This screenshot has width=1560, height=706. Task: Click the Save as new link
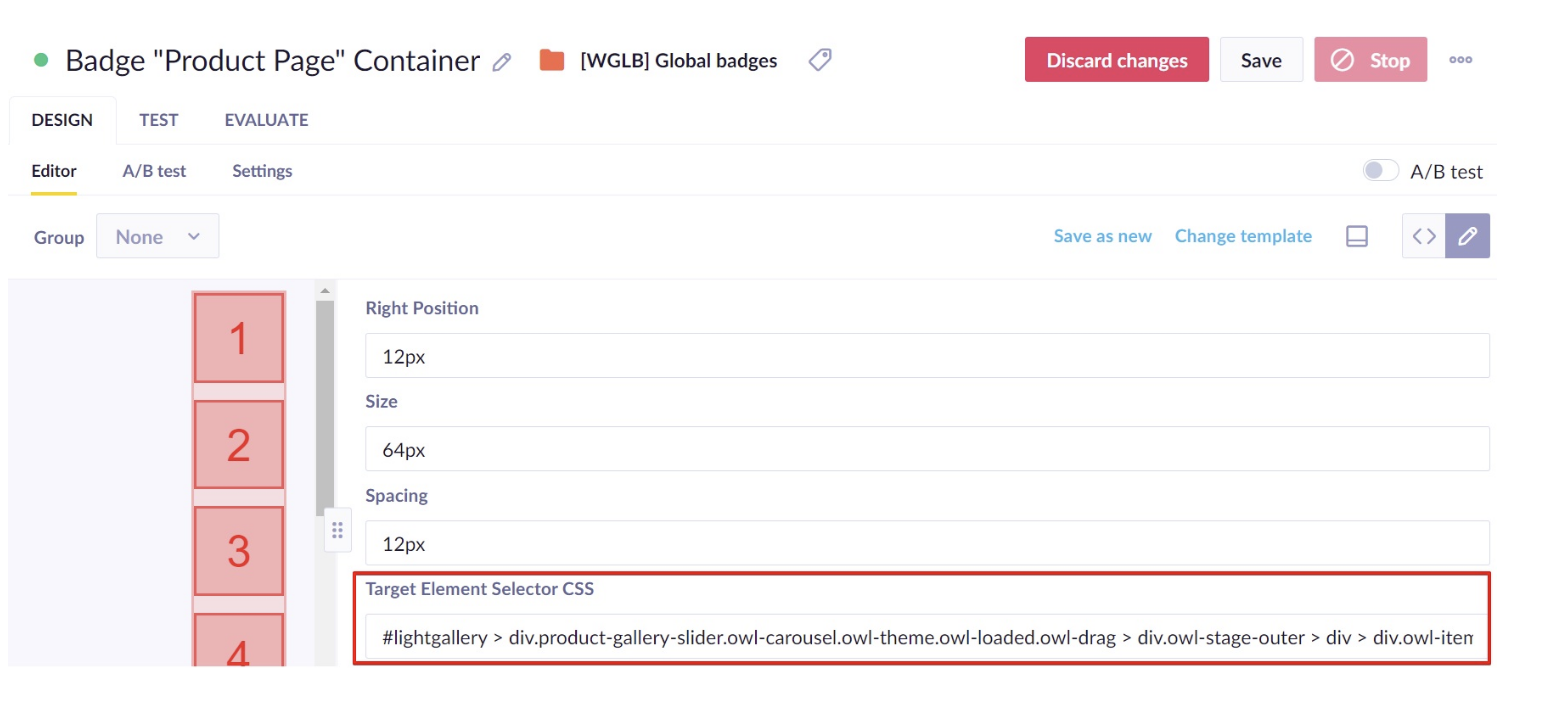(1103, 236)
